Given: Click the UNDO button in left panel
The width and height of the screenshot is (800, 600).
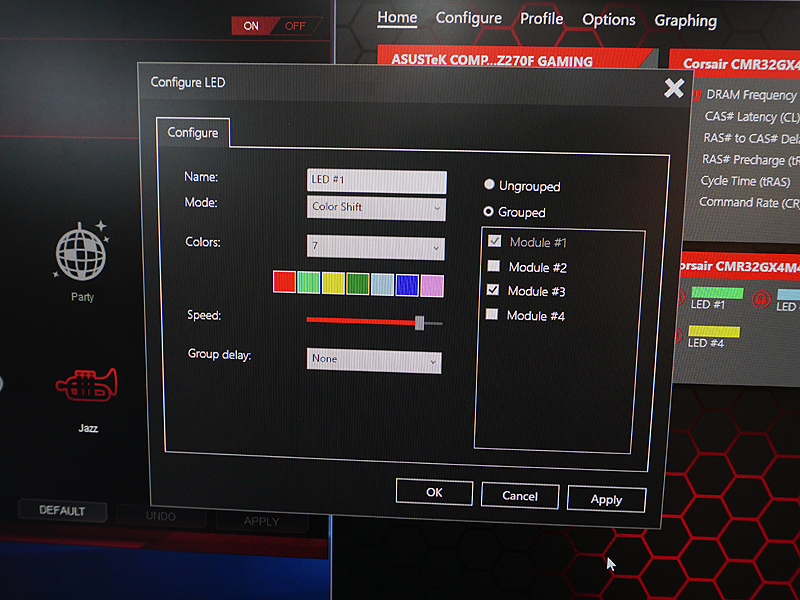Looking at the screenshot, I should click(161, 516).
